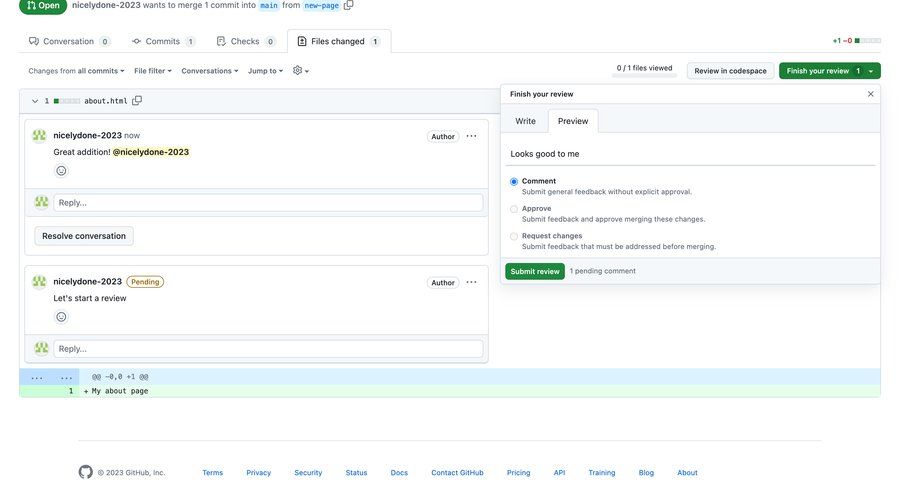This screenshot has width=900, height=484.
Task: Open the new-page branch link
Action: [321, 5]
